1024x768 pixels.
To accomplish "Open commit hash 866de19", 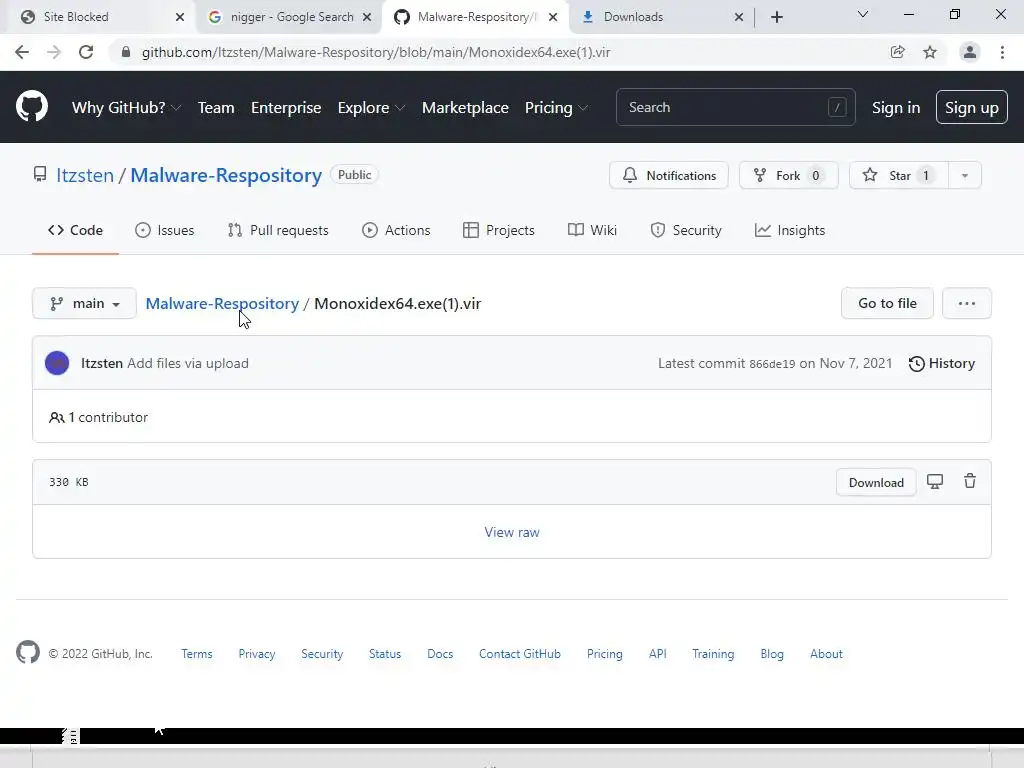I will pyautogui.click(x=772, y=364).
